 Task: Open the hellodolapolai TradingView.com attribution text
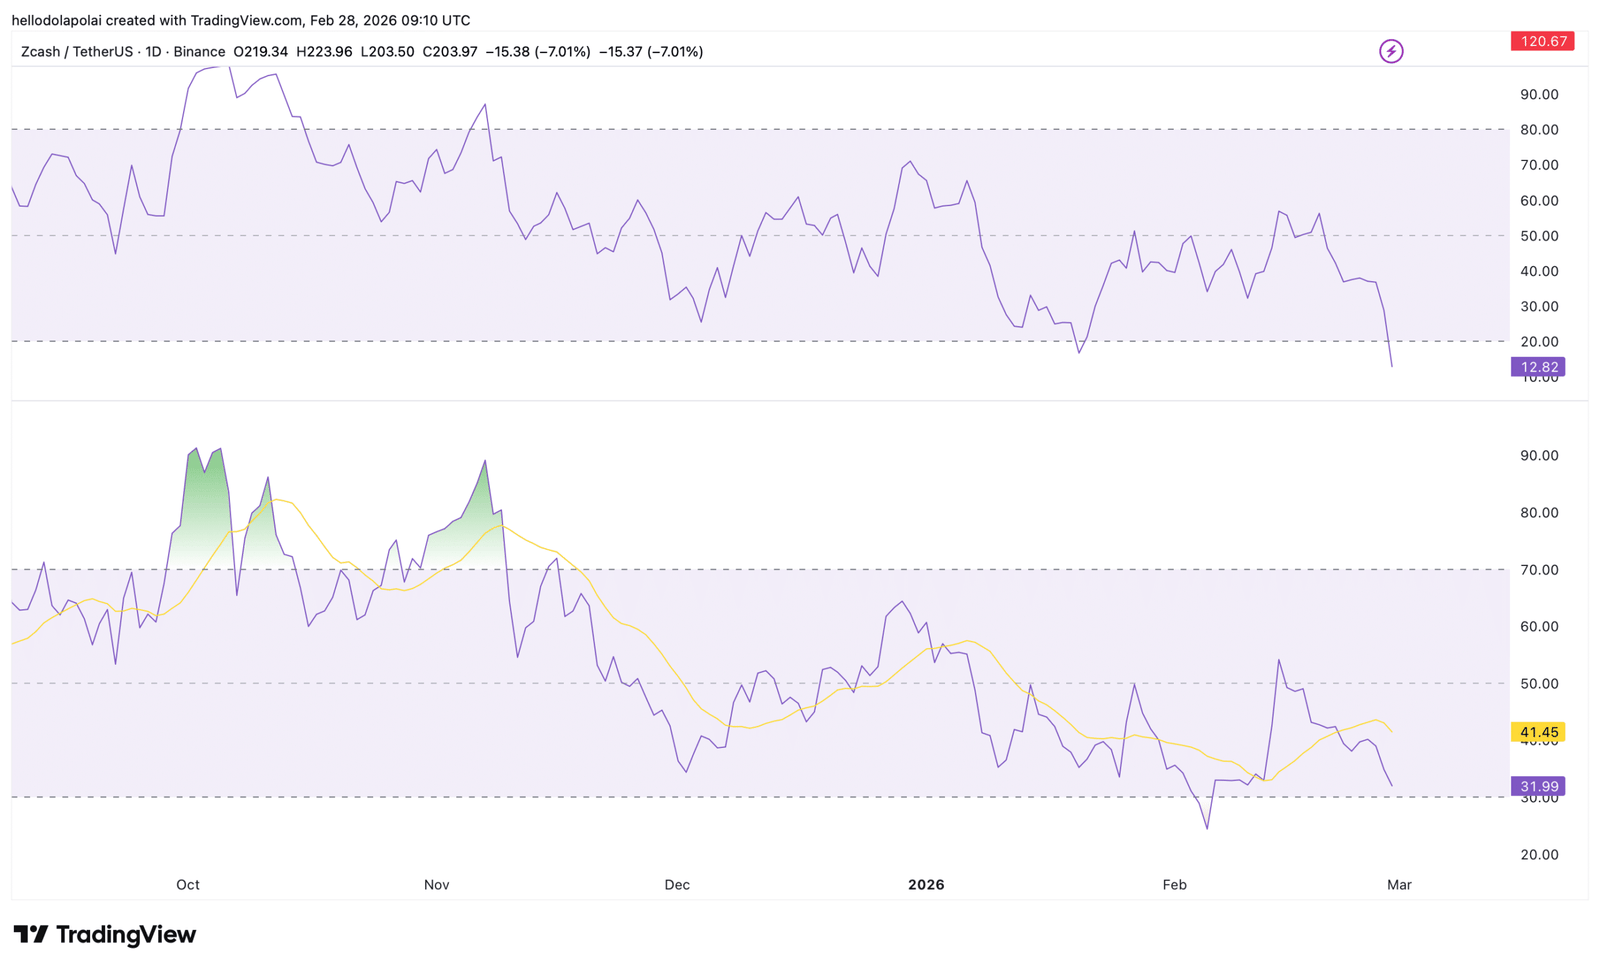(x=240, y=20)
